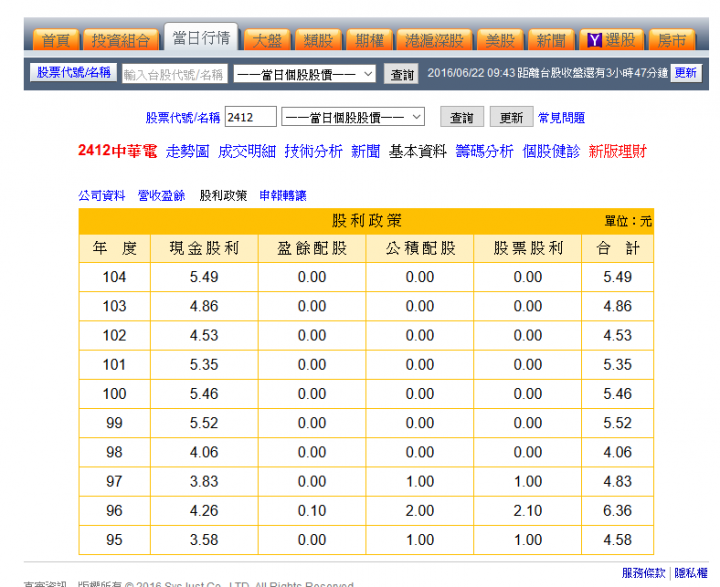Click 更新 button next to market time

click(686, 73)
